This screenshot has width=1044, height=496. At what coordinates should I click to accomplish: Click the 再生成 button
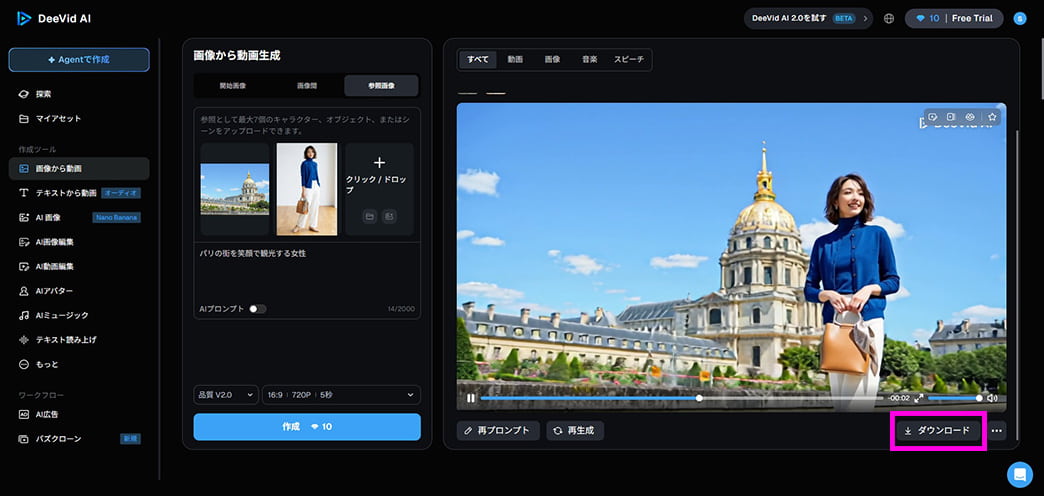pos(575,431)
